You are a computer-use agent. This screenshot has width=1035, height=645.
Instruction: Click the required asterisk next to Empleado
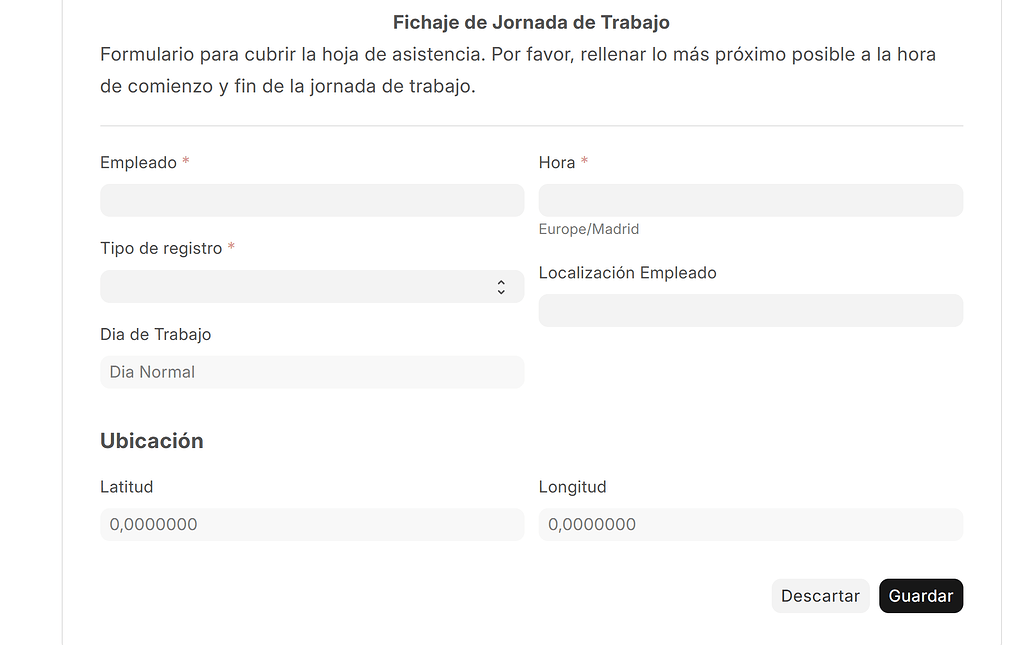[x=185, y=160]
